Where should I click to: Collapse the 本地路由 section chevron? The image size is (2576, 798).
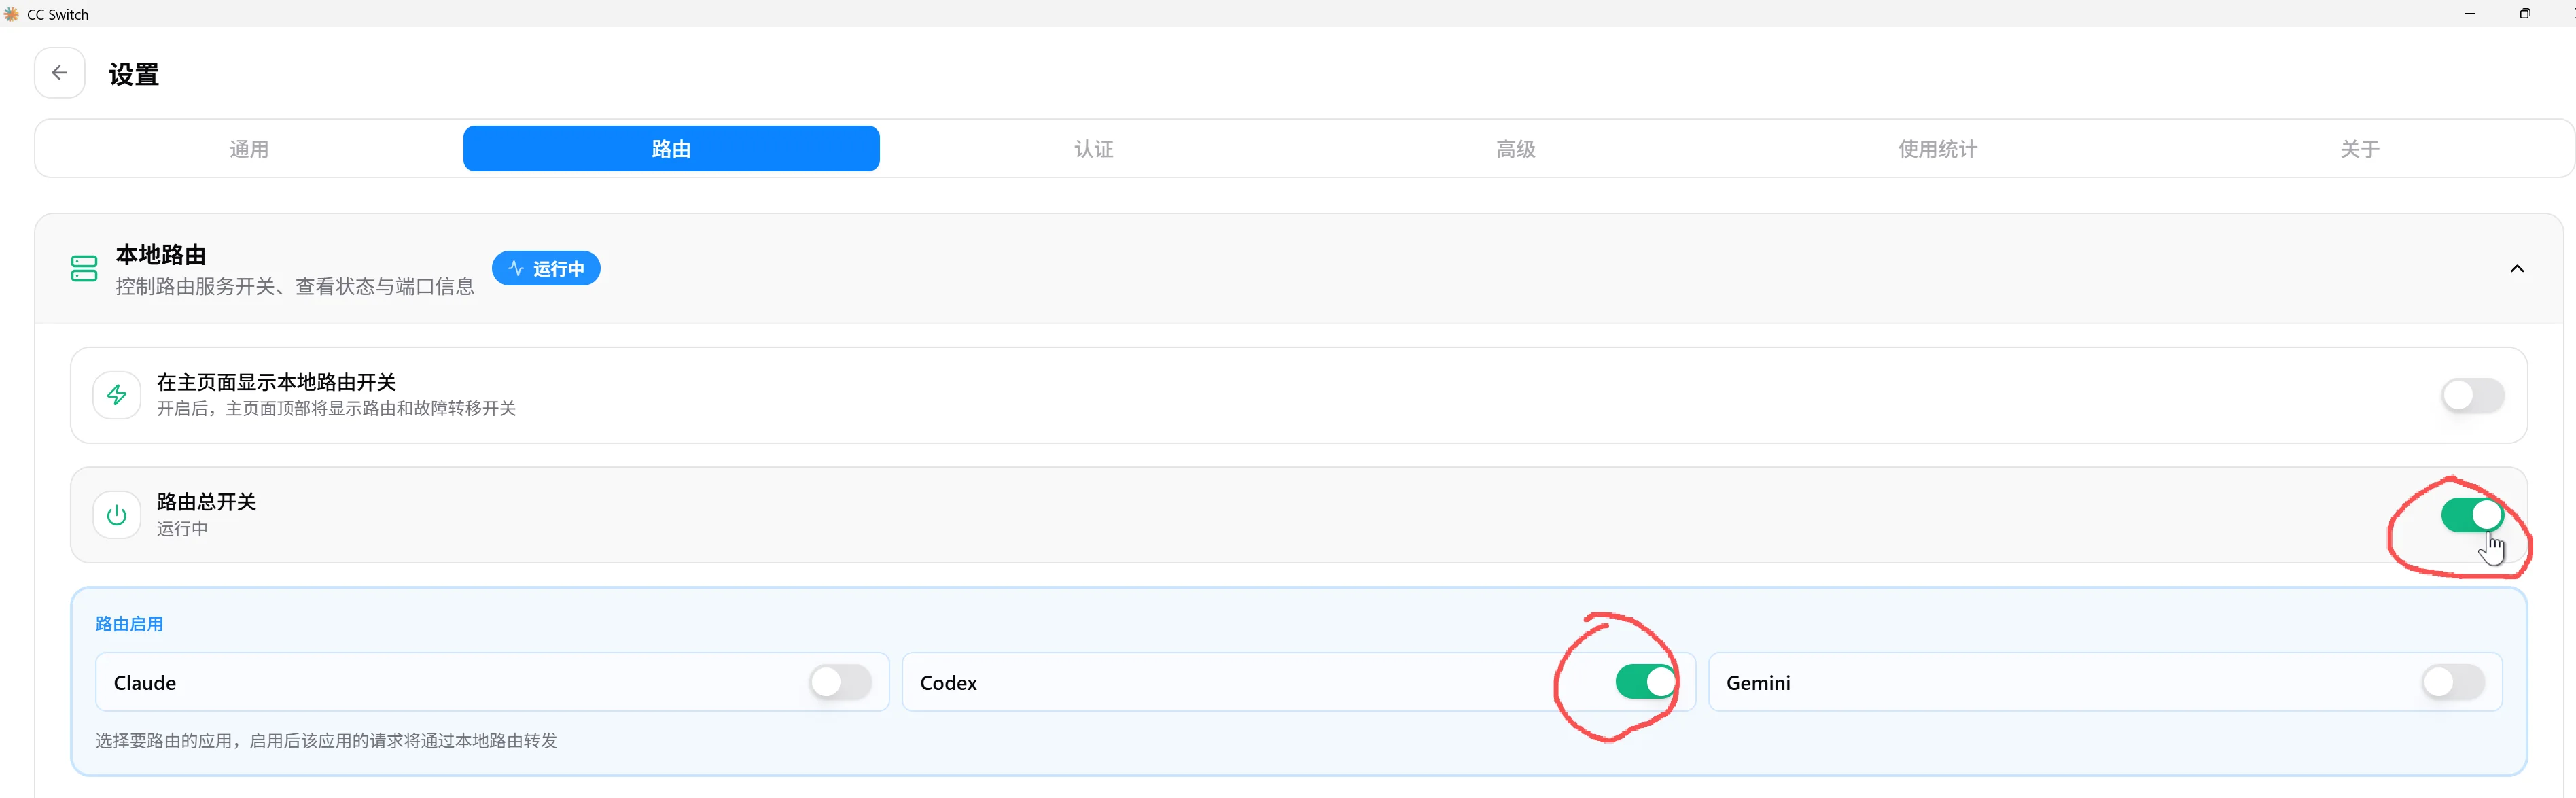tap(2517, 268)
